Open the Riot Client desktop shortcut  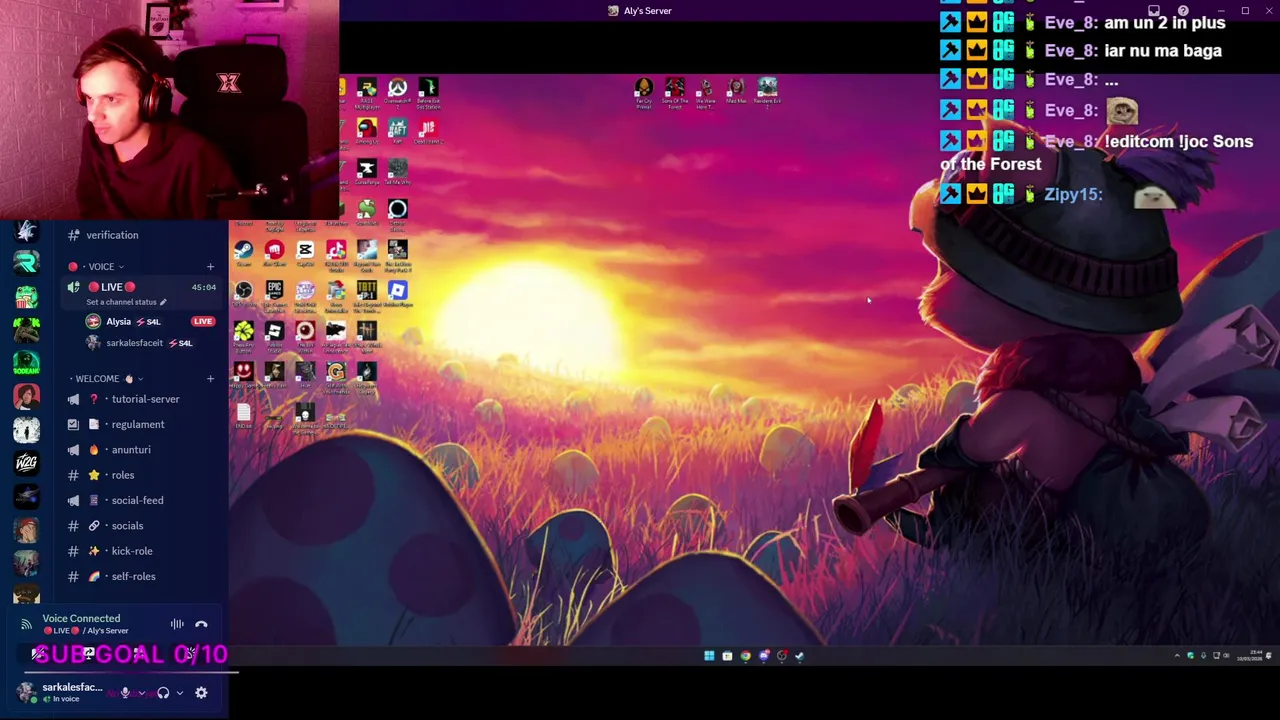pos(275,250)
